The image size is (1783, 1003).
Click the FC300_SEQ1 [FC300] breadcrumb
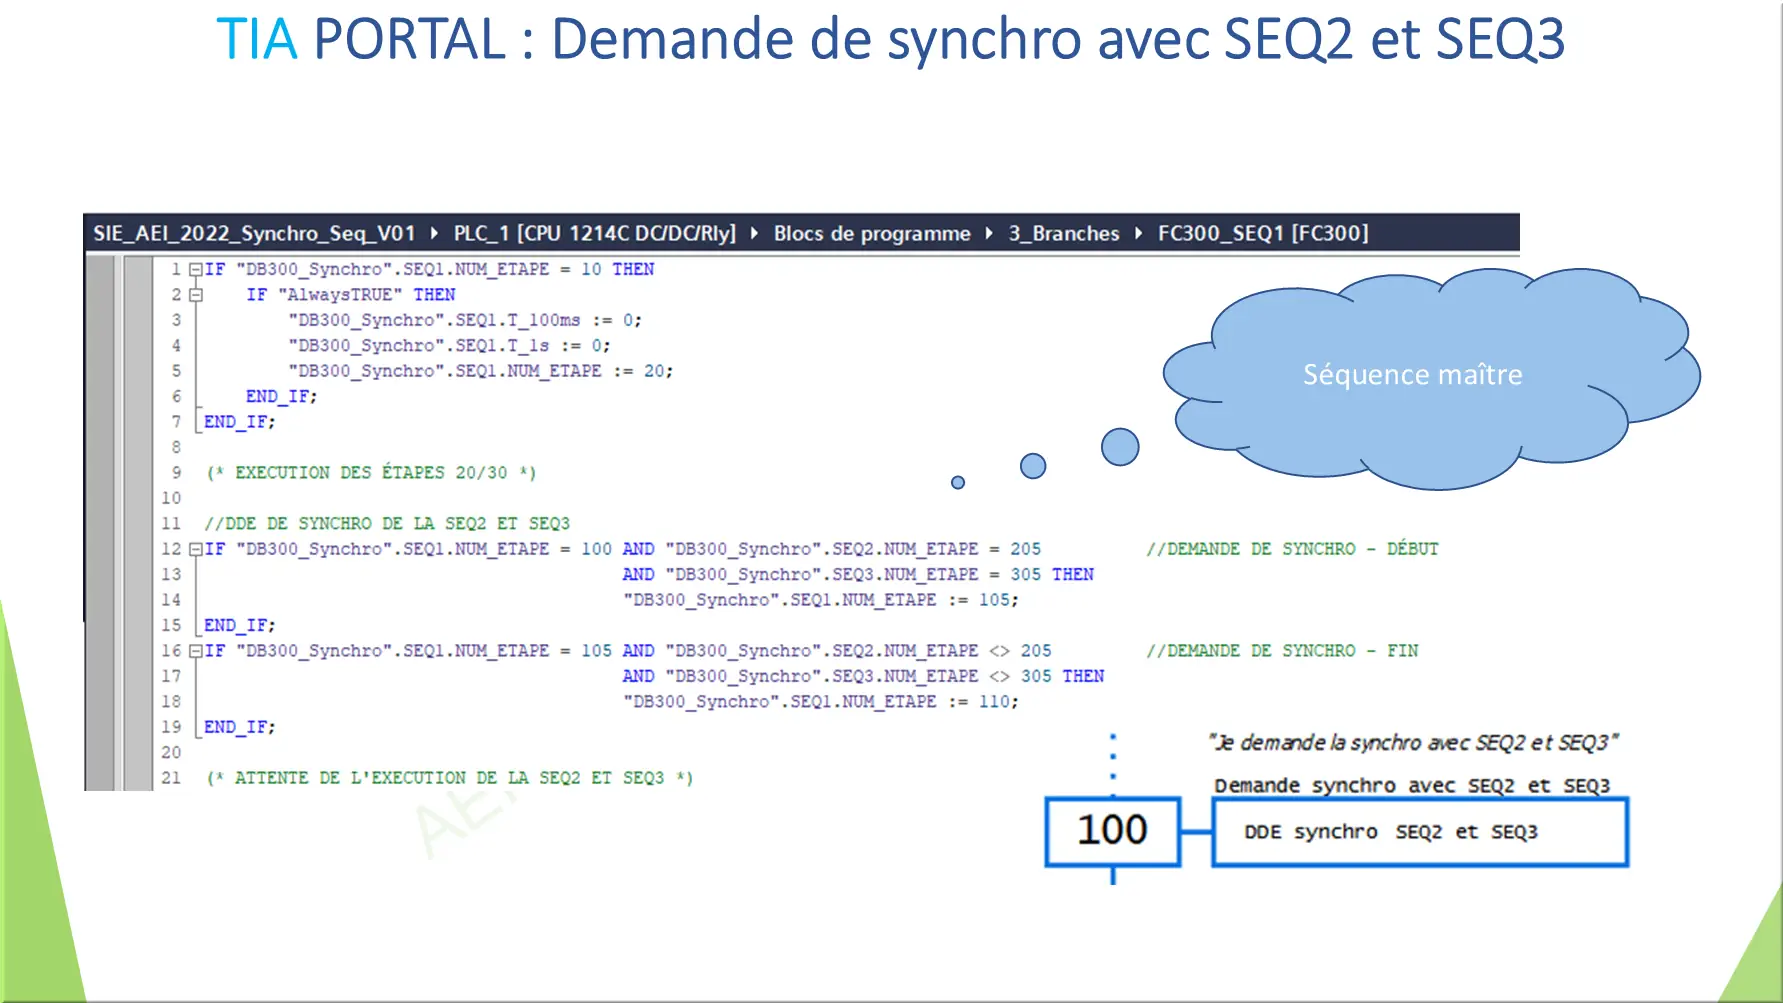coord(1262,233)
